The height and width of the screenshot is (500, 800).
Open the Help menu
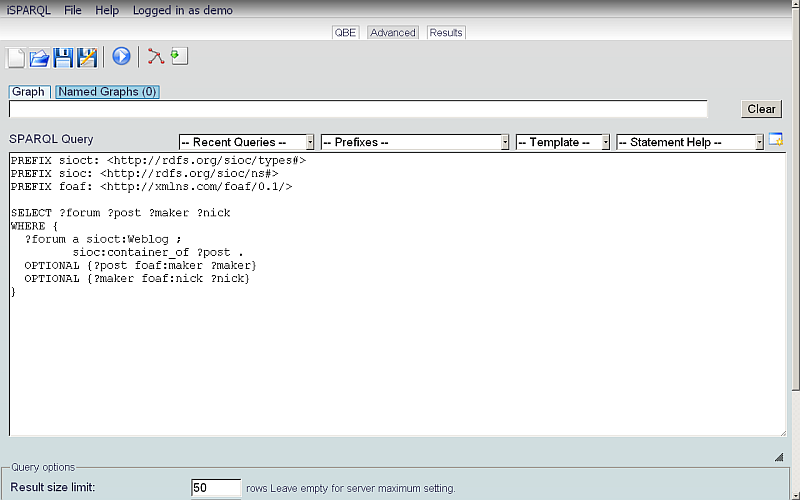pyautogui.click(x=107, y=10)
